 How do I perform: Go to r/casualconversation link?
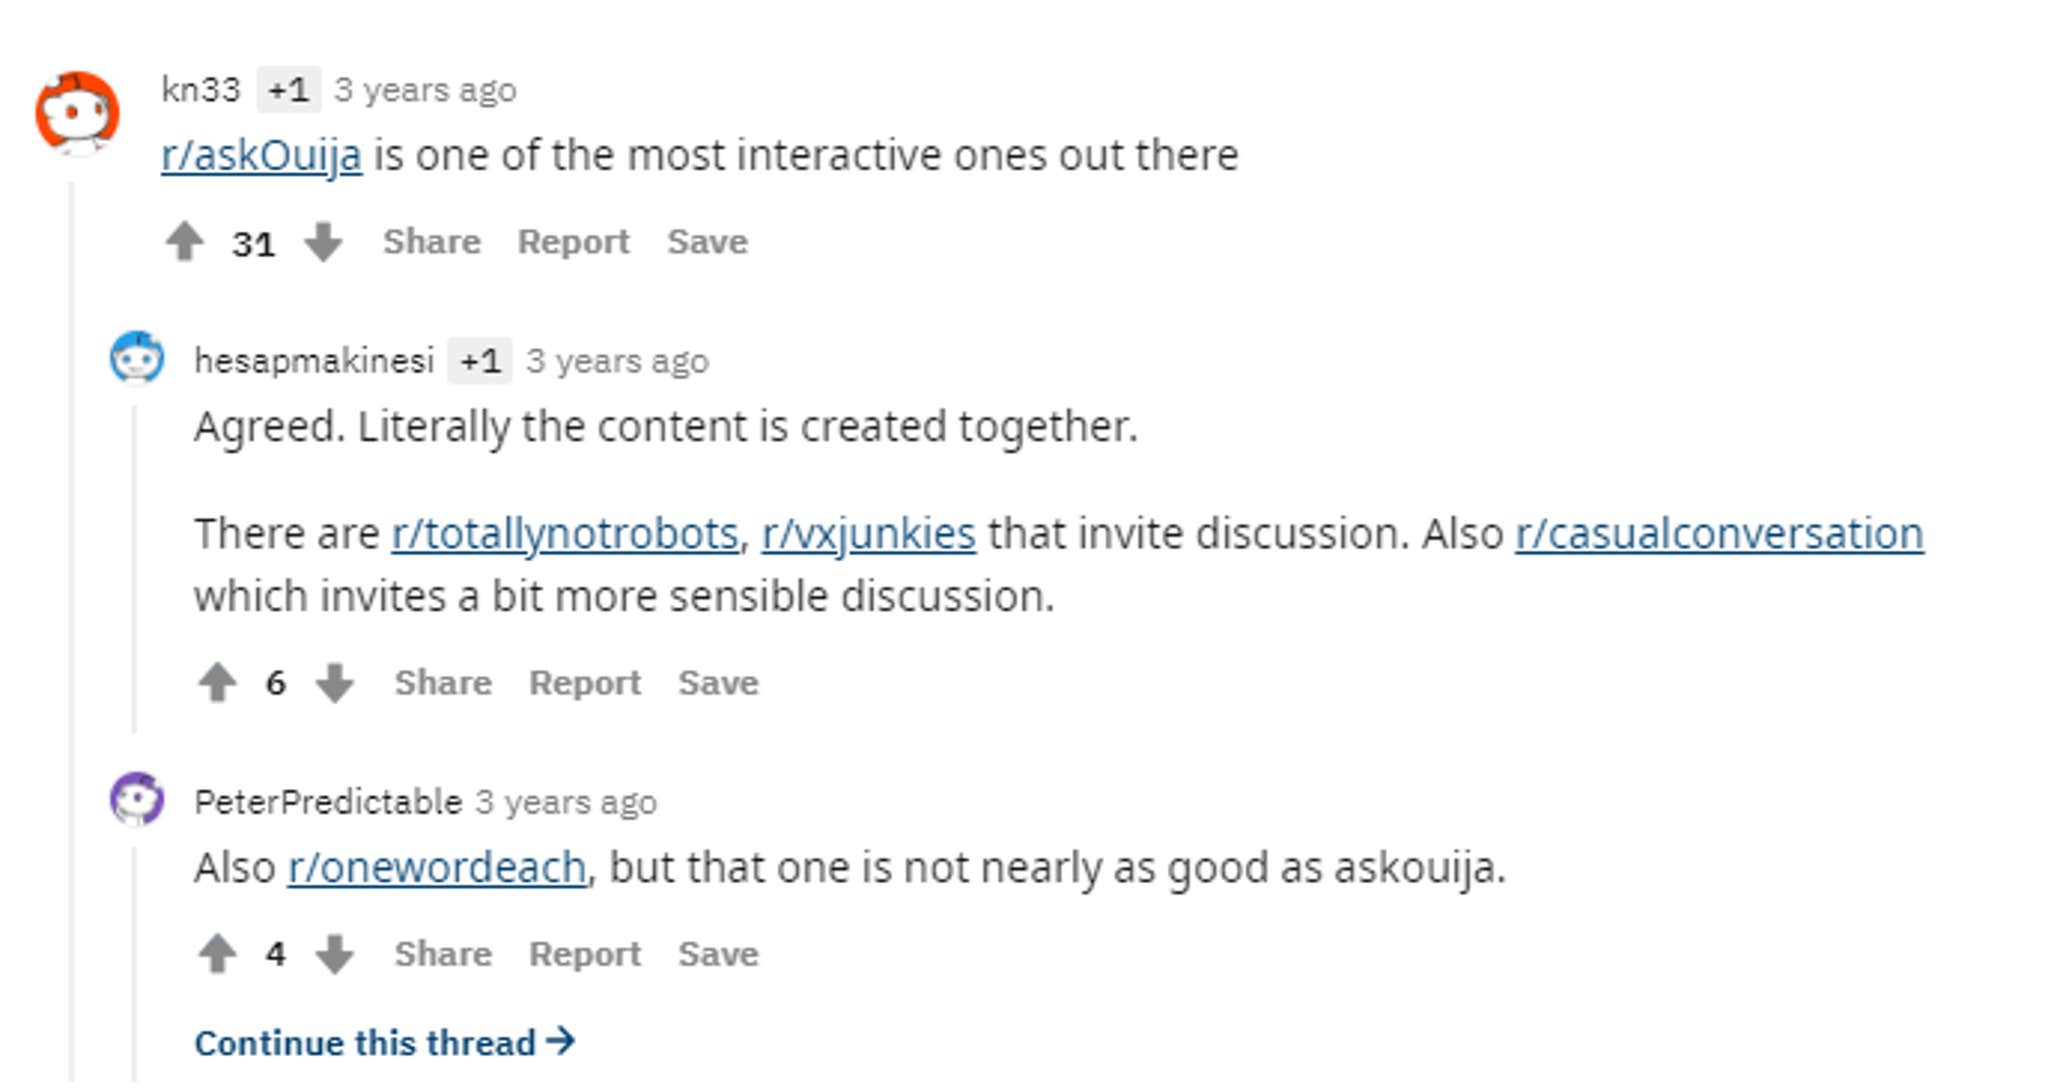(1718, 534)
